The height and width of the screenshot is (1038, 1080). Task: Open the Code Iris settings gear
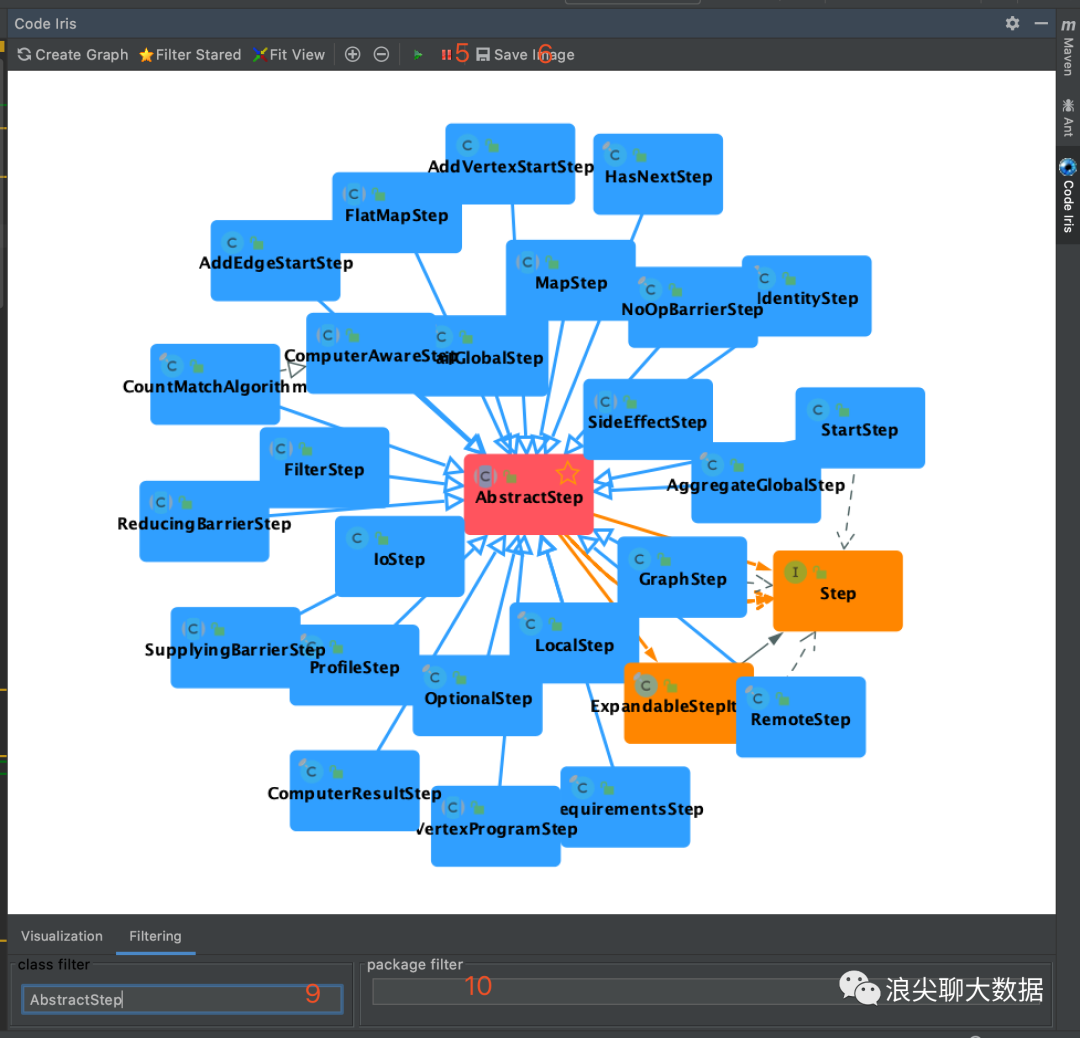pyautogui.click(x=1012, y=23)
